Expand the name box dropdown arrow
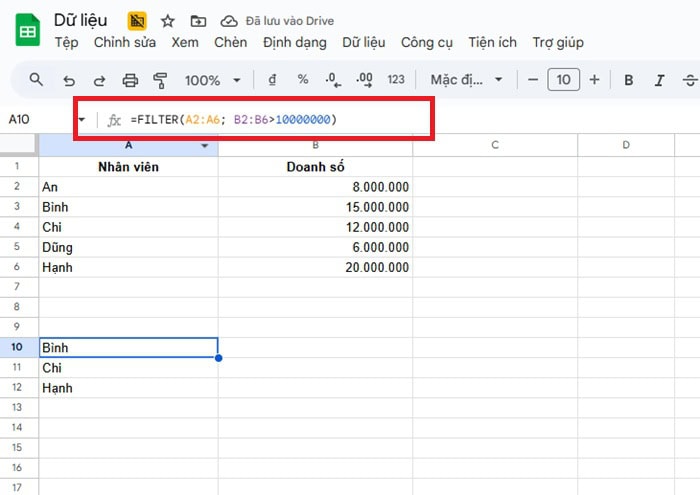 (81, 119)
